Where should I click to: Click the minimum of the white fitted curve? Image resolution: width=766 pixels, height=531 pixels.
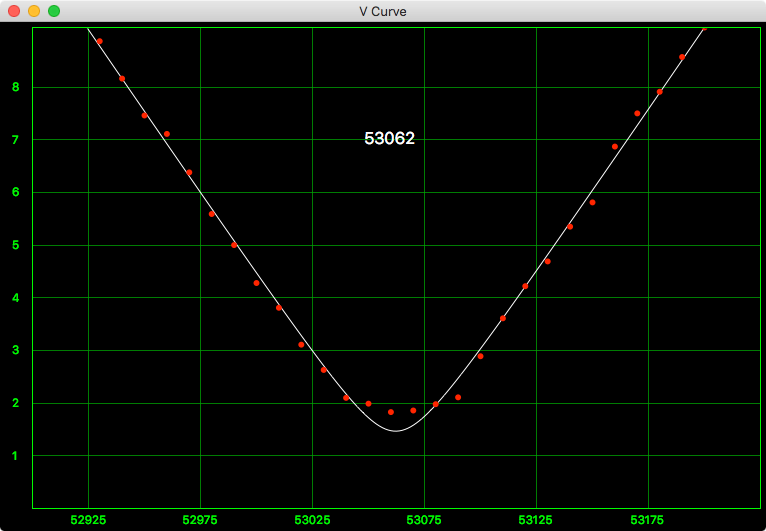tap(396, 431)
